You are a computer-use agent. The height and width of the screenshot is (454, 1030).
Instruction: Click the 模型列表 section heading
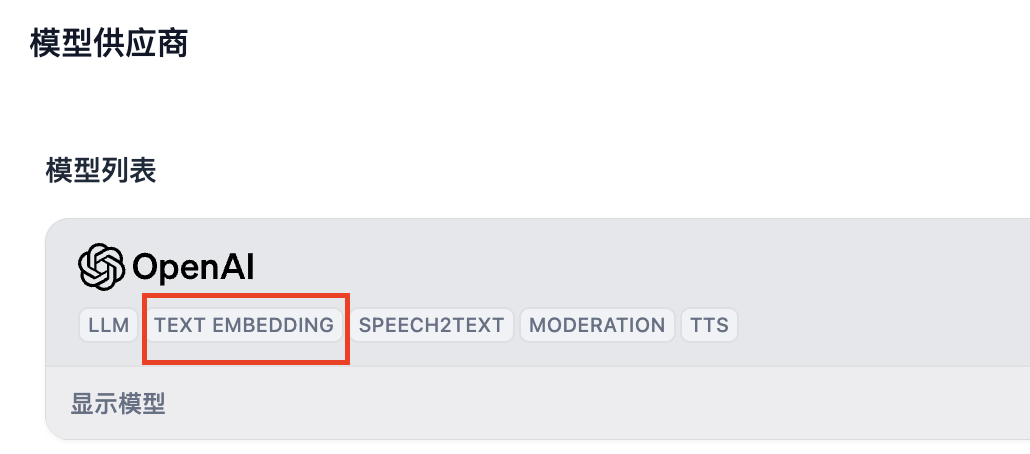pyautogui.click(x=101, y=171)
